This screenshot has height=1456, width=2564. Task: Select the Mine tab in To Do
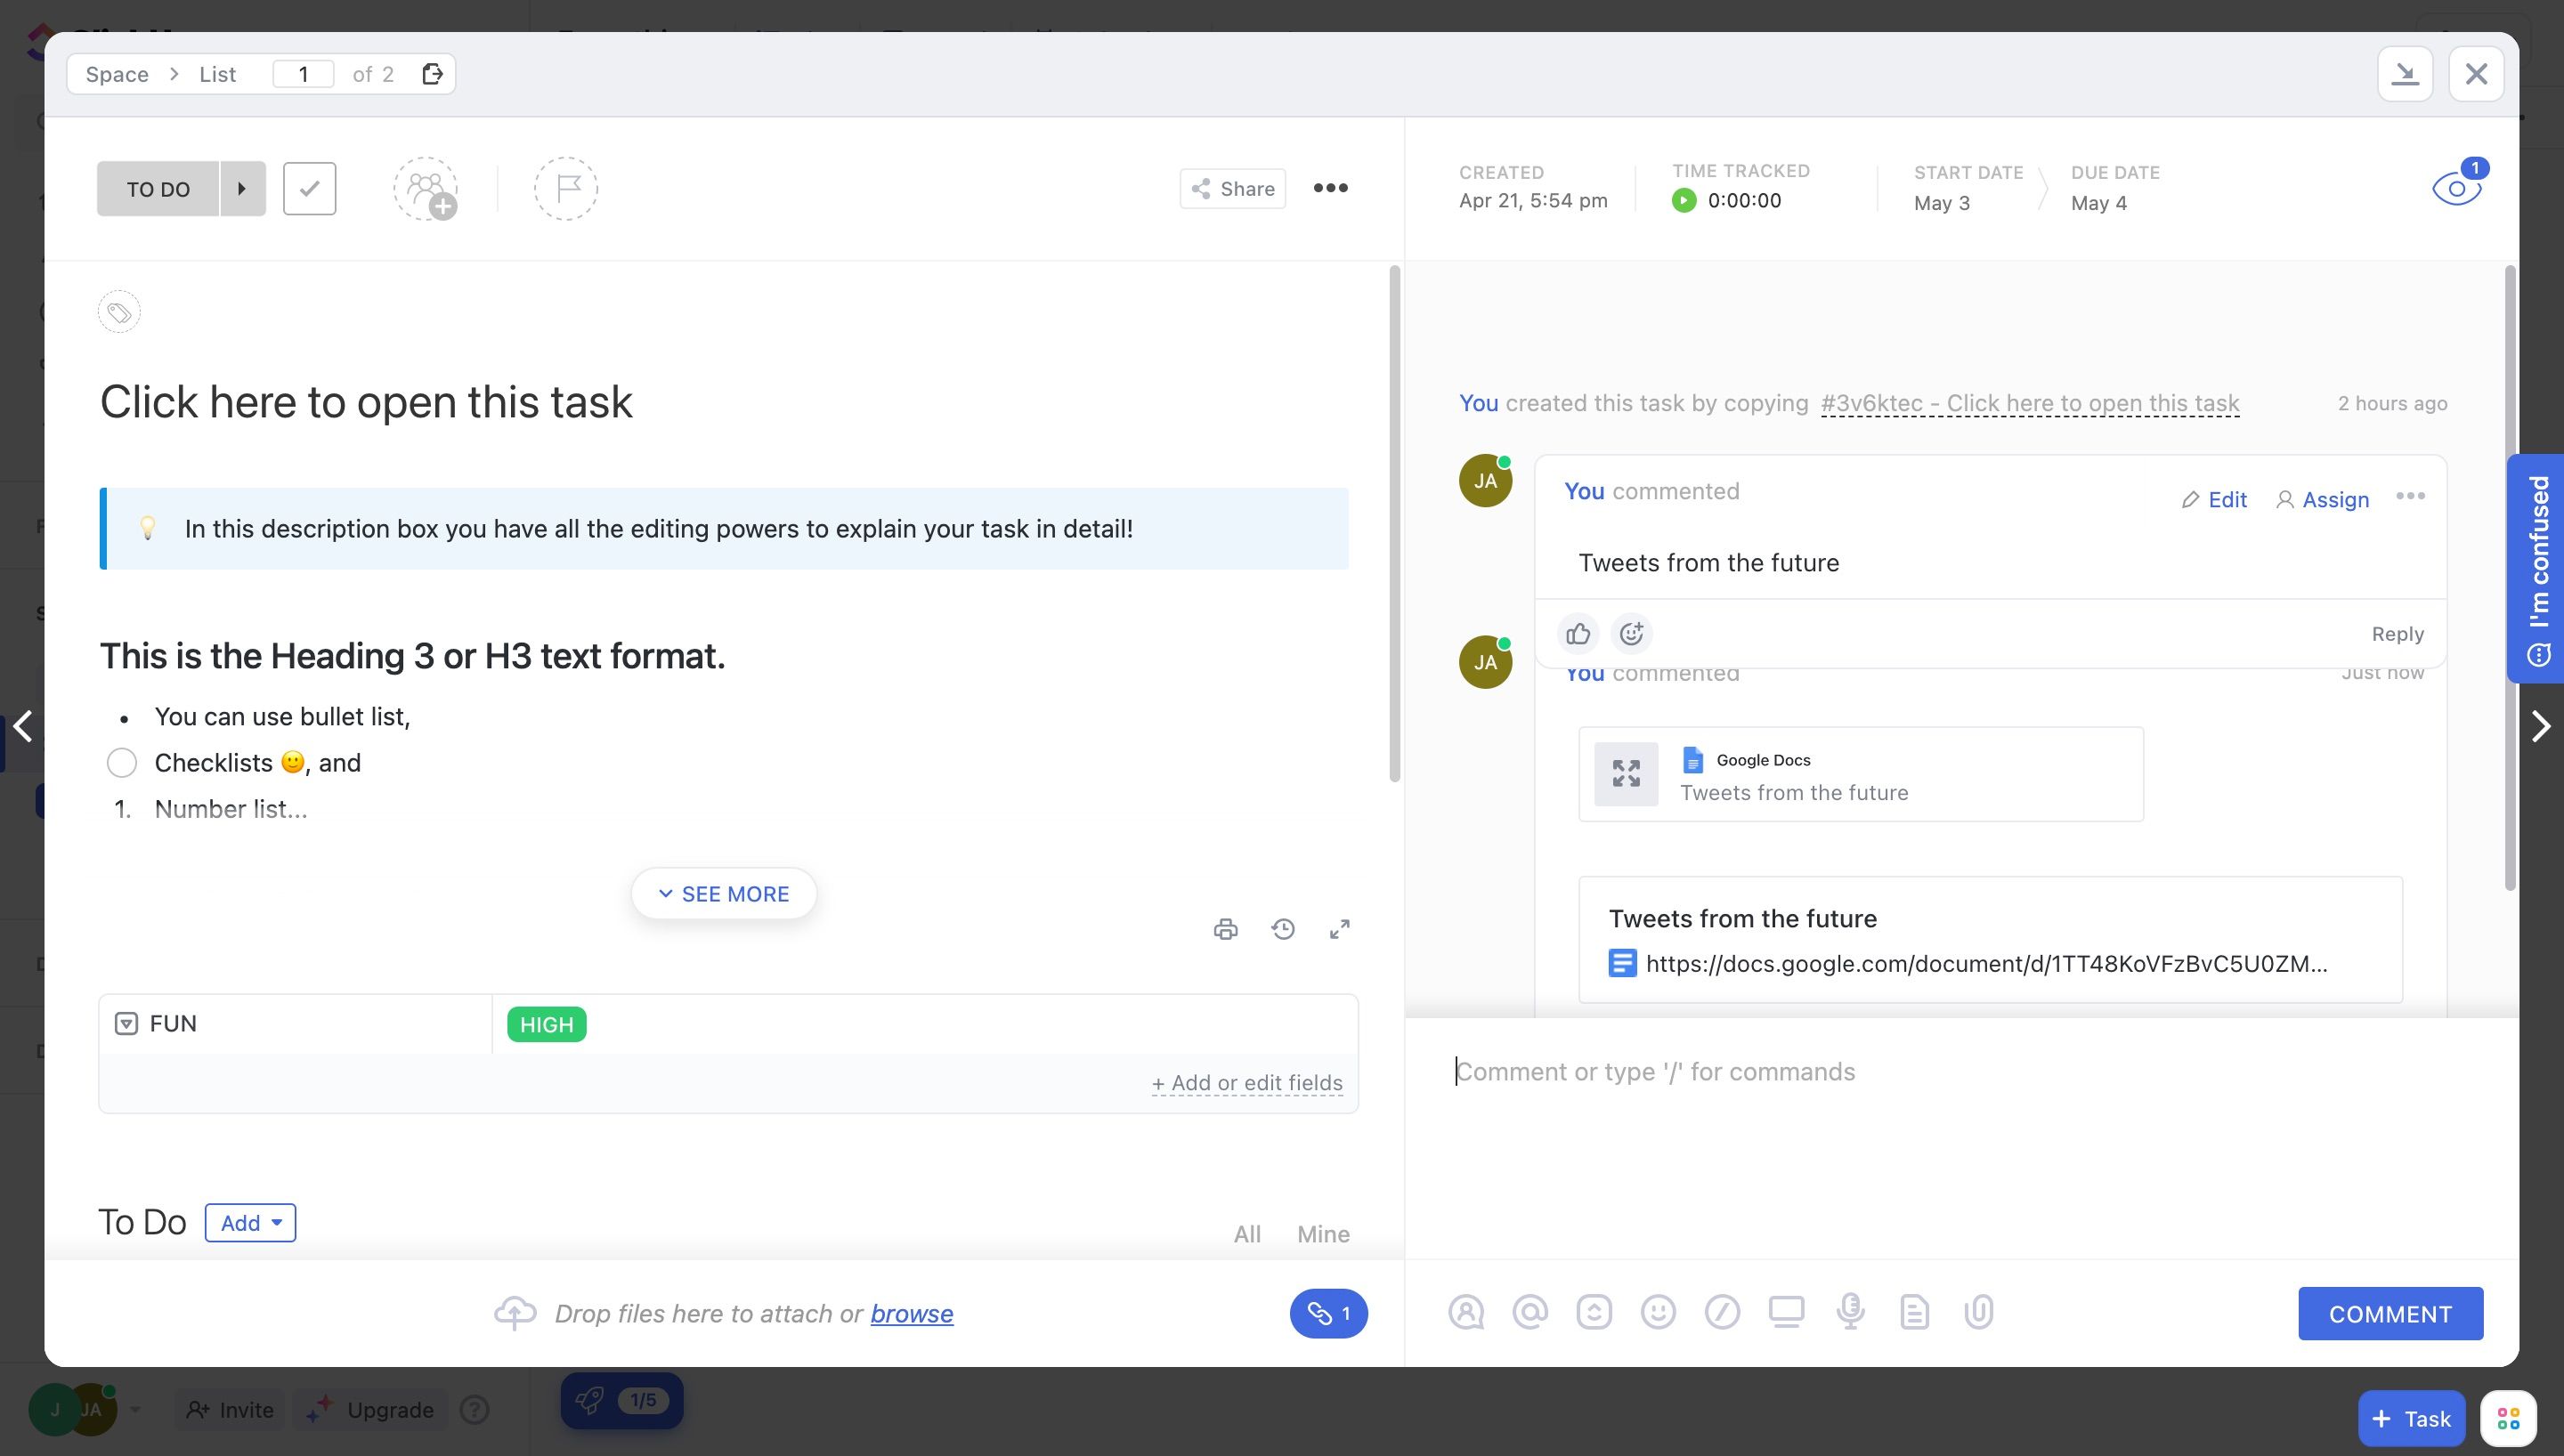point(1322,1233)
